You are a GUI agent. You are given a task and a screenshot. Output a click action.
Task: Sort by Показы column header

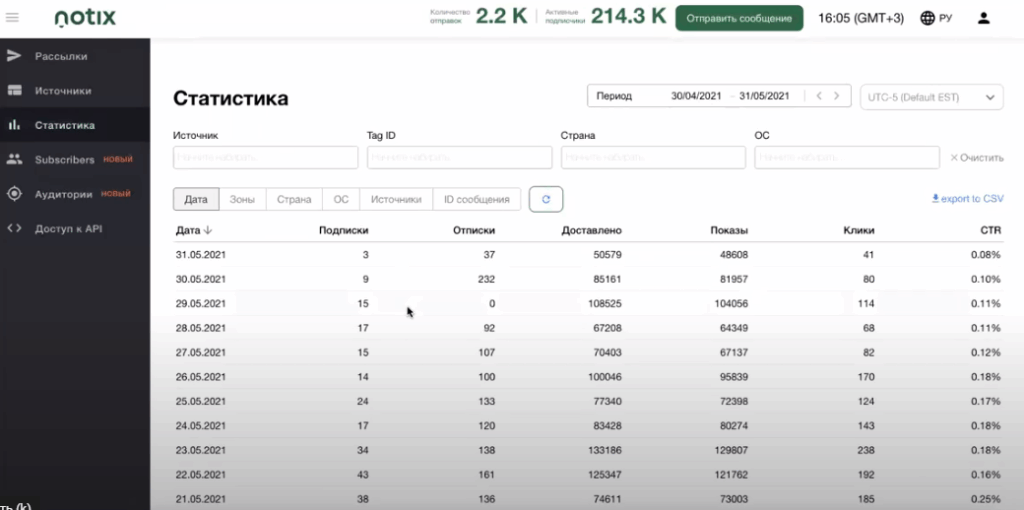(729, 230)
